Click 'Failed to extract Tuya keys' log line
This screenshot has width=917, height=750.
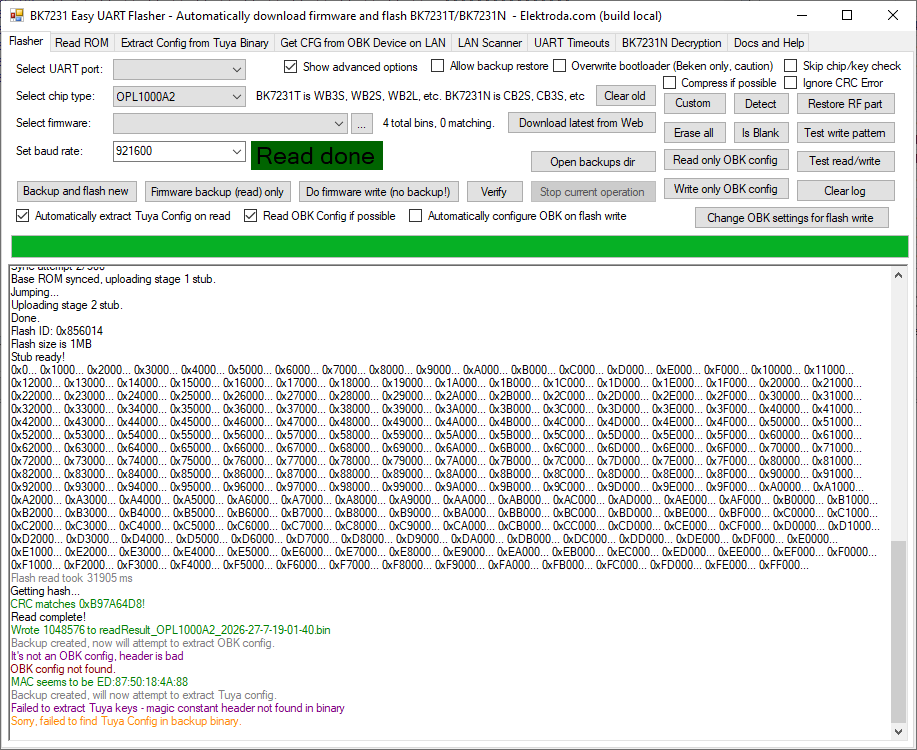point(178,708)
